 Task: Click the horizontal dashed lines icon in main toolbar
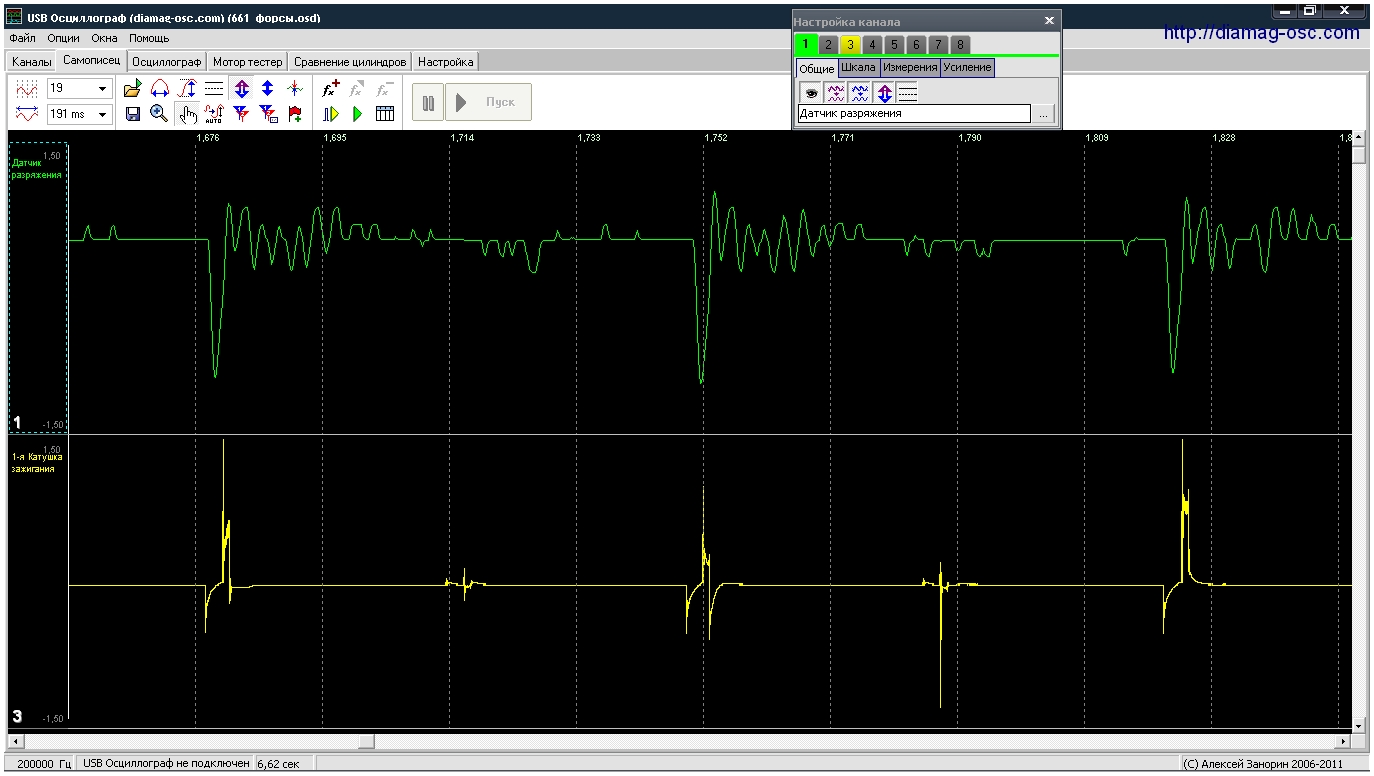point(214,89)
